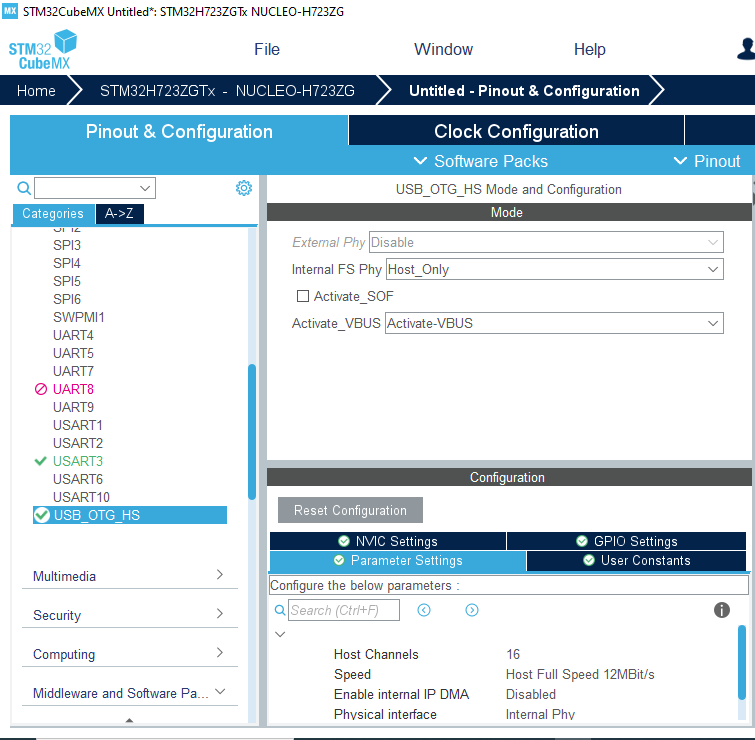Screen dimensions: 755x740
Task: Open the User Constants tab
Action: point(637,561)
